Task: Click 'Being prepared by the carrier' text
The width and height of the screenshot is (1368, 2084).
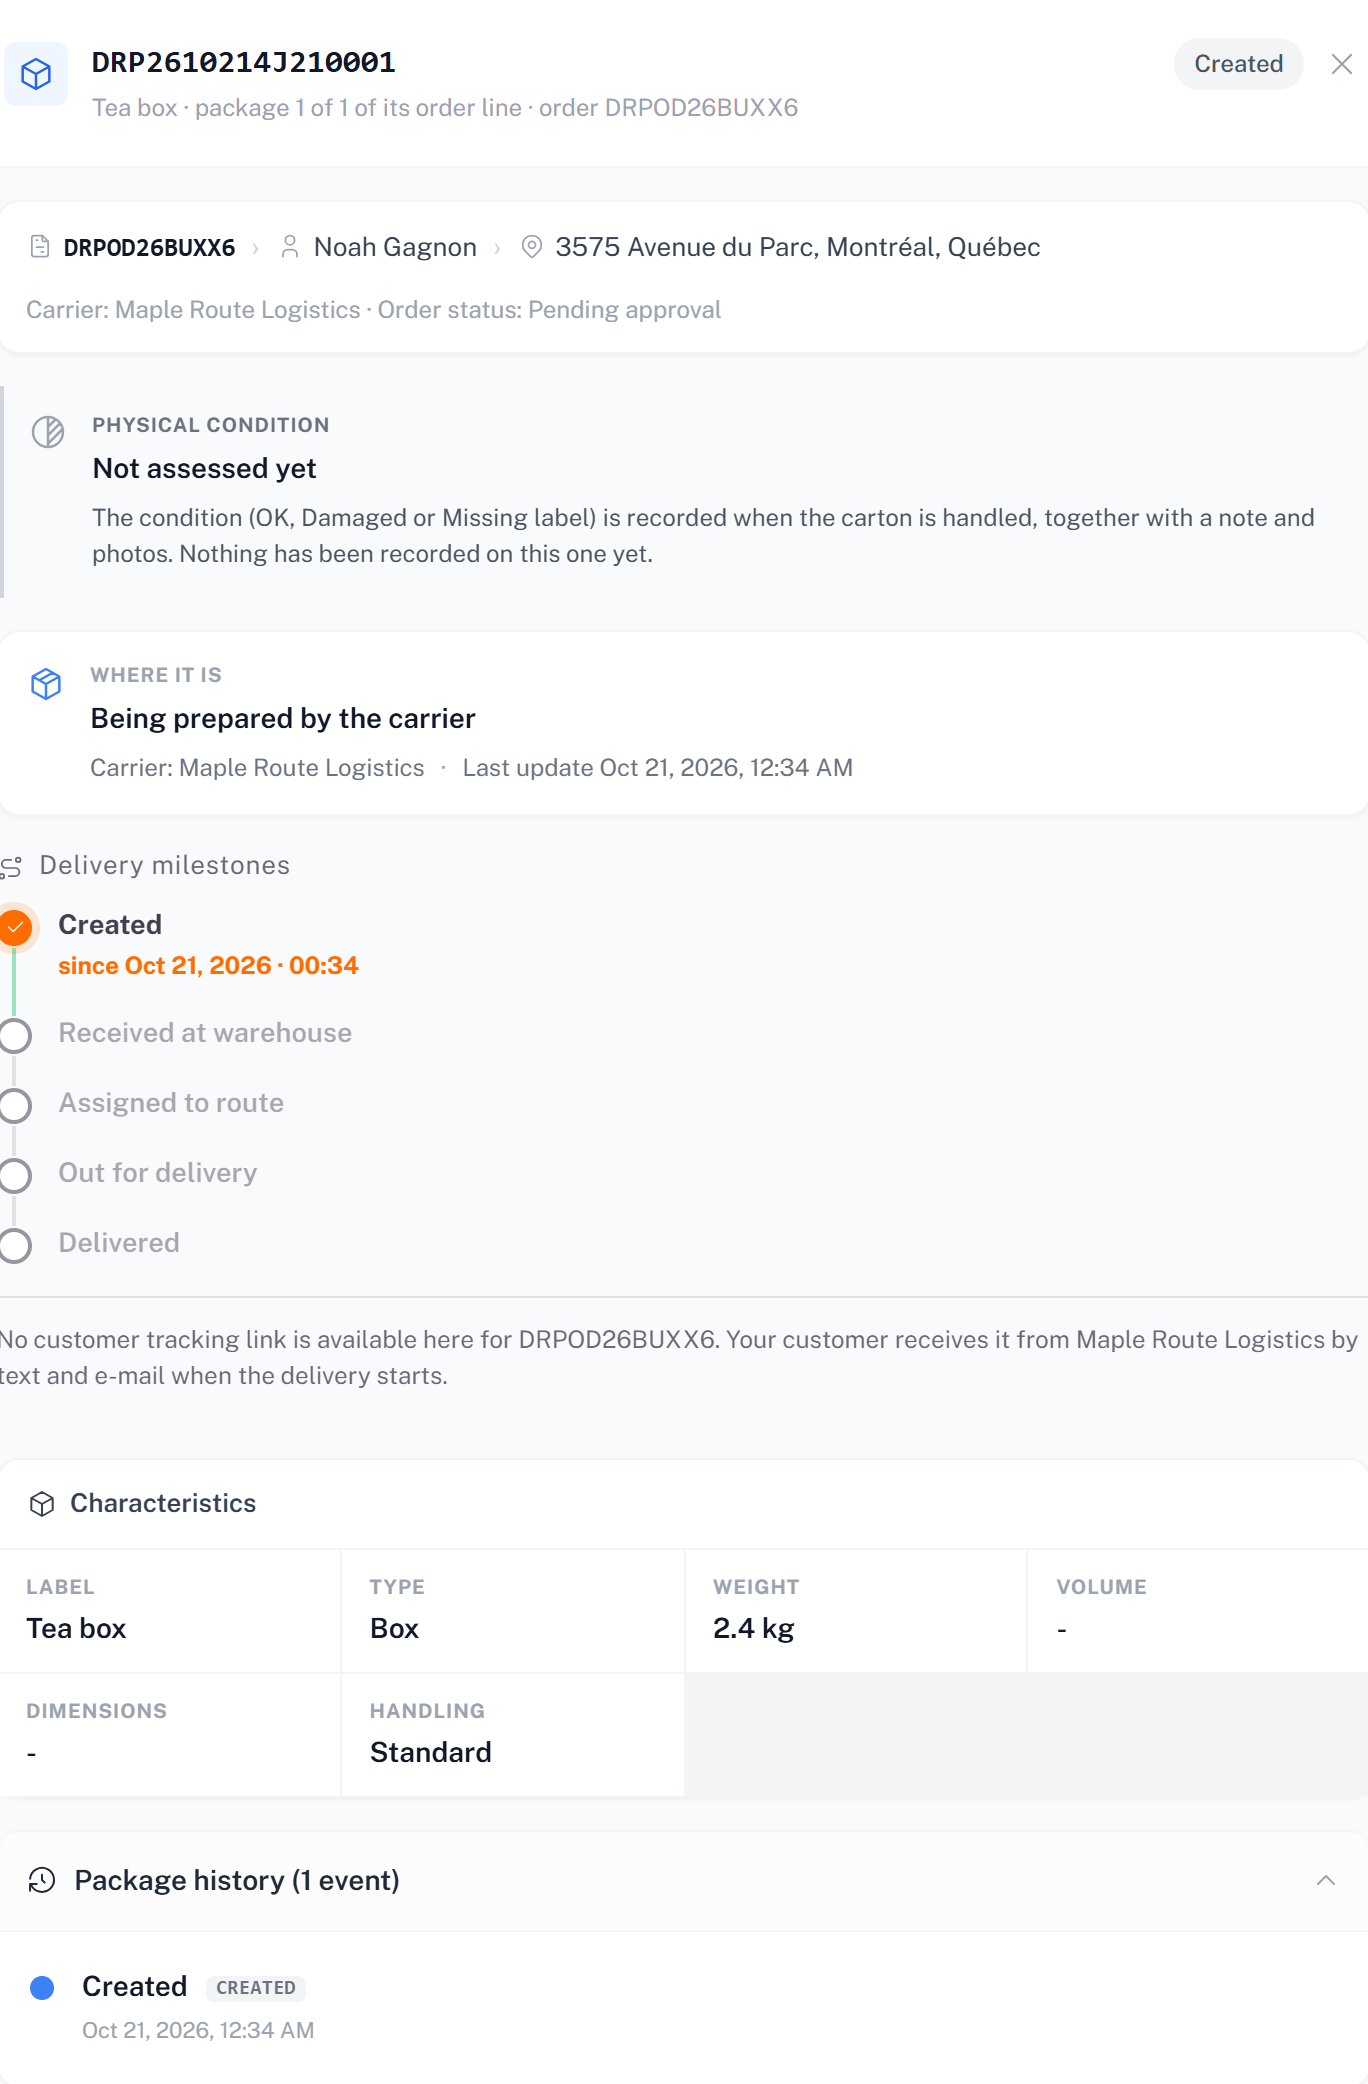Action: click(x=283, y=718)
